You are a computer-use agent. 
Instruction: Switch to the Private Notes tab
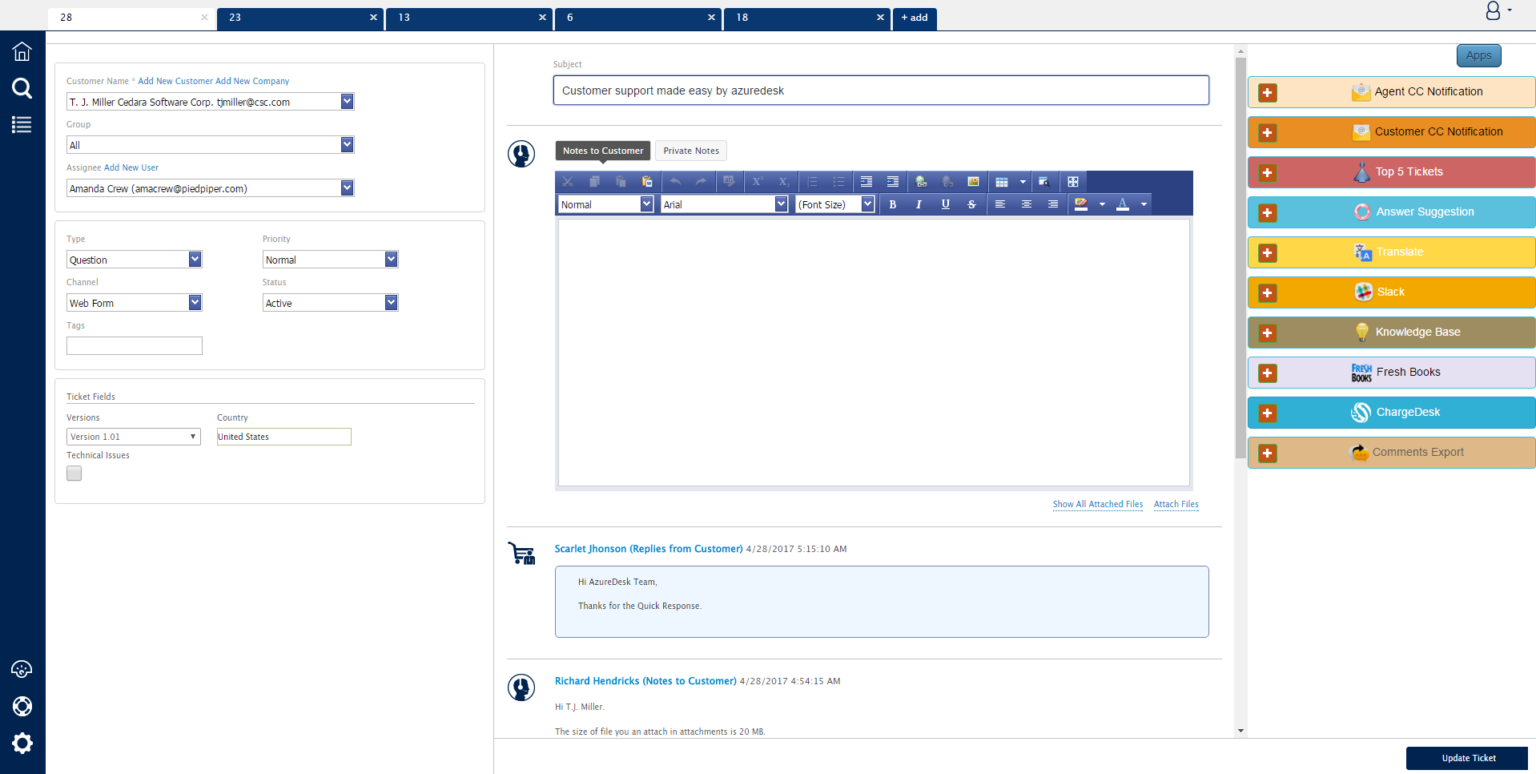690,150
